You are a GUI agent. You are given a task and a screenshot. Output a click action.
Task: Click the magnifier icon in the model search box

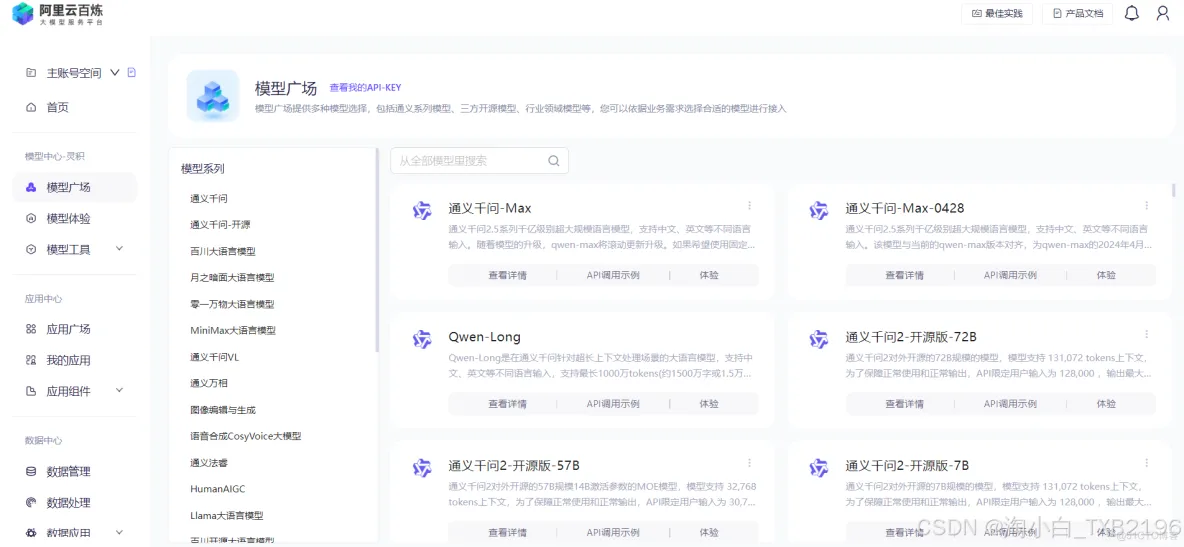coord(553,160)
